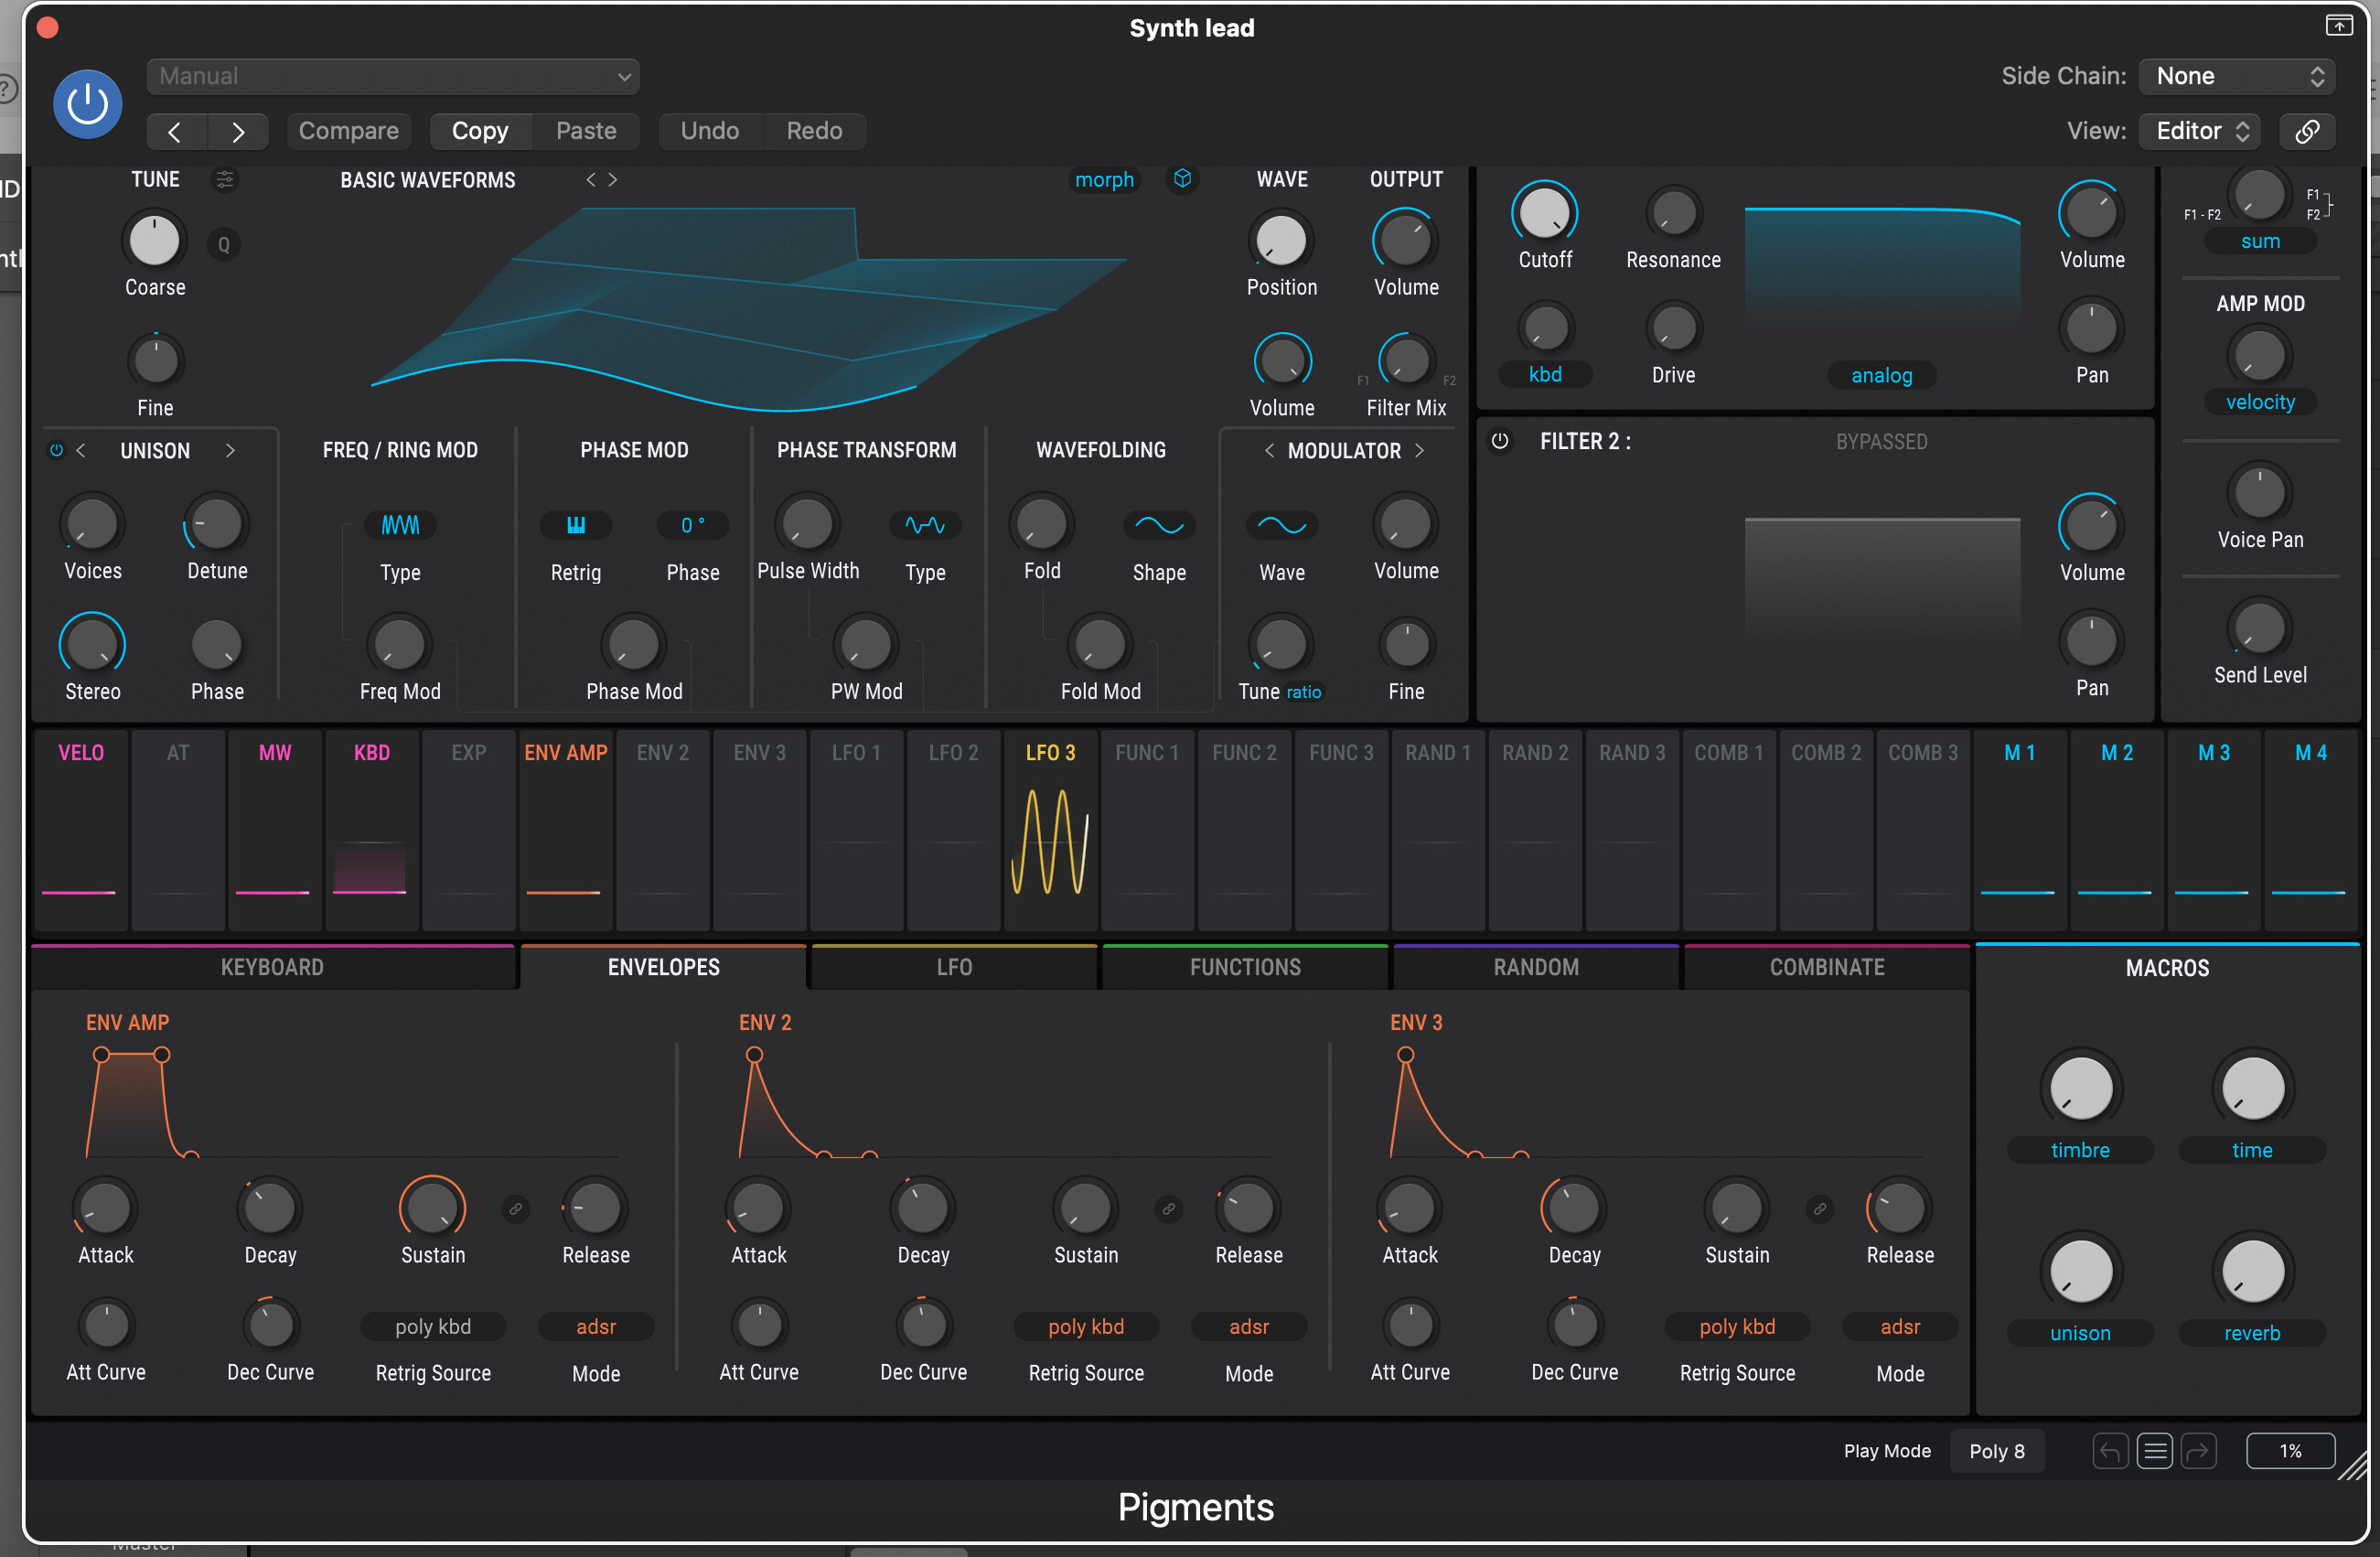Open the Side Chain None dropdown

[x=2236, y=76]
